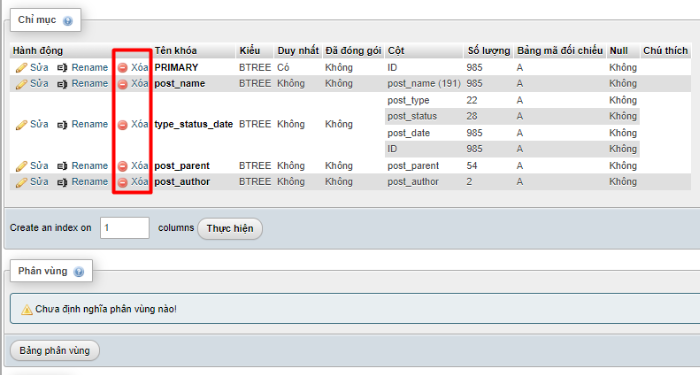700x375 pixels.
Task: Click the Rename link for PRIMARY index
Action: (x=90, y=67)
